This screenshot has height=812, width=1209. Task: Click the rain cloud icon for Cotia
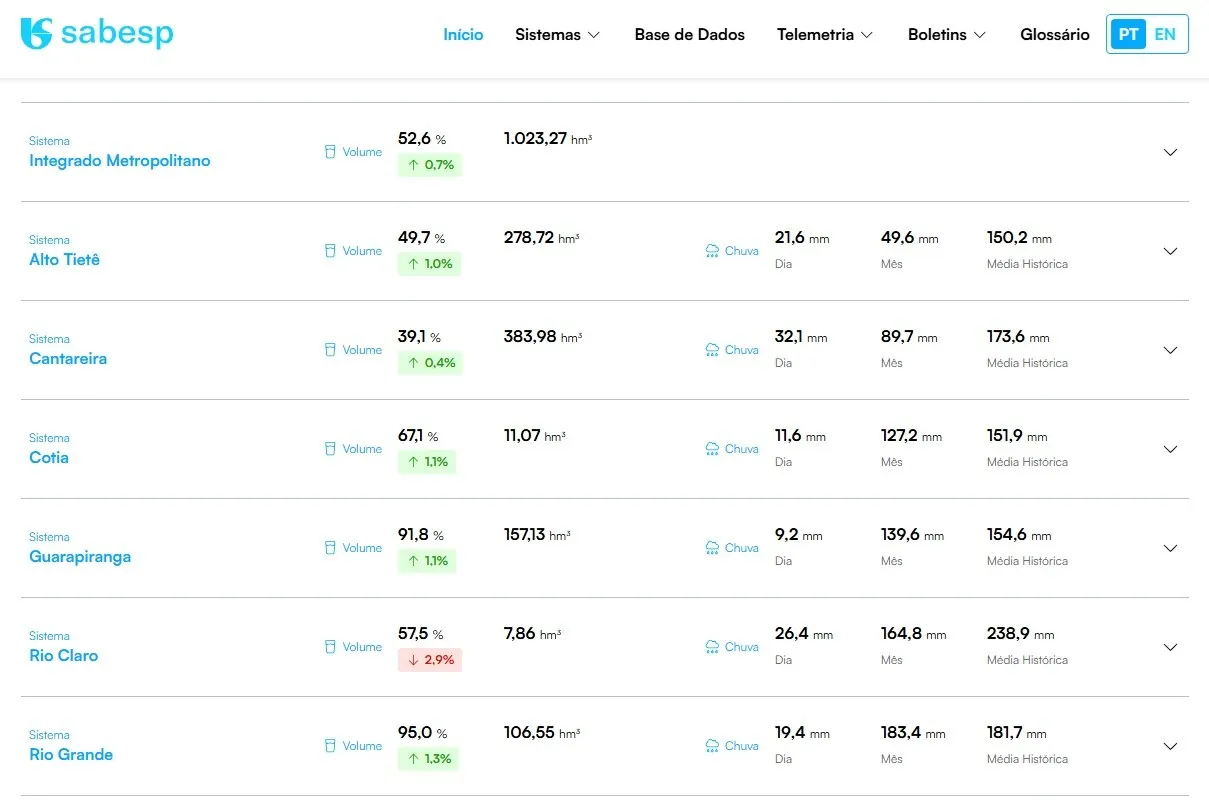[x=712, y=449]
